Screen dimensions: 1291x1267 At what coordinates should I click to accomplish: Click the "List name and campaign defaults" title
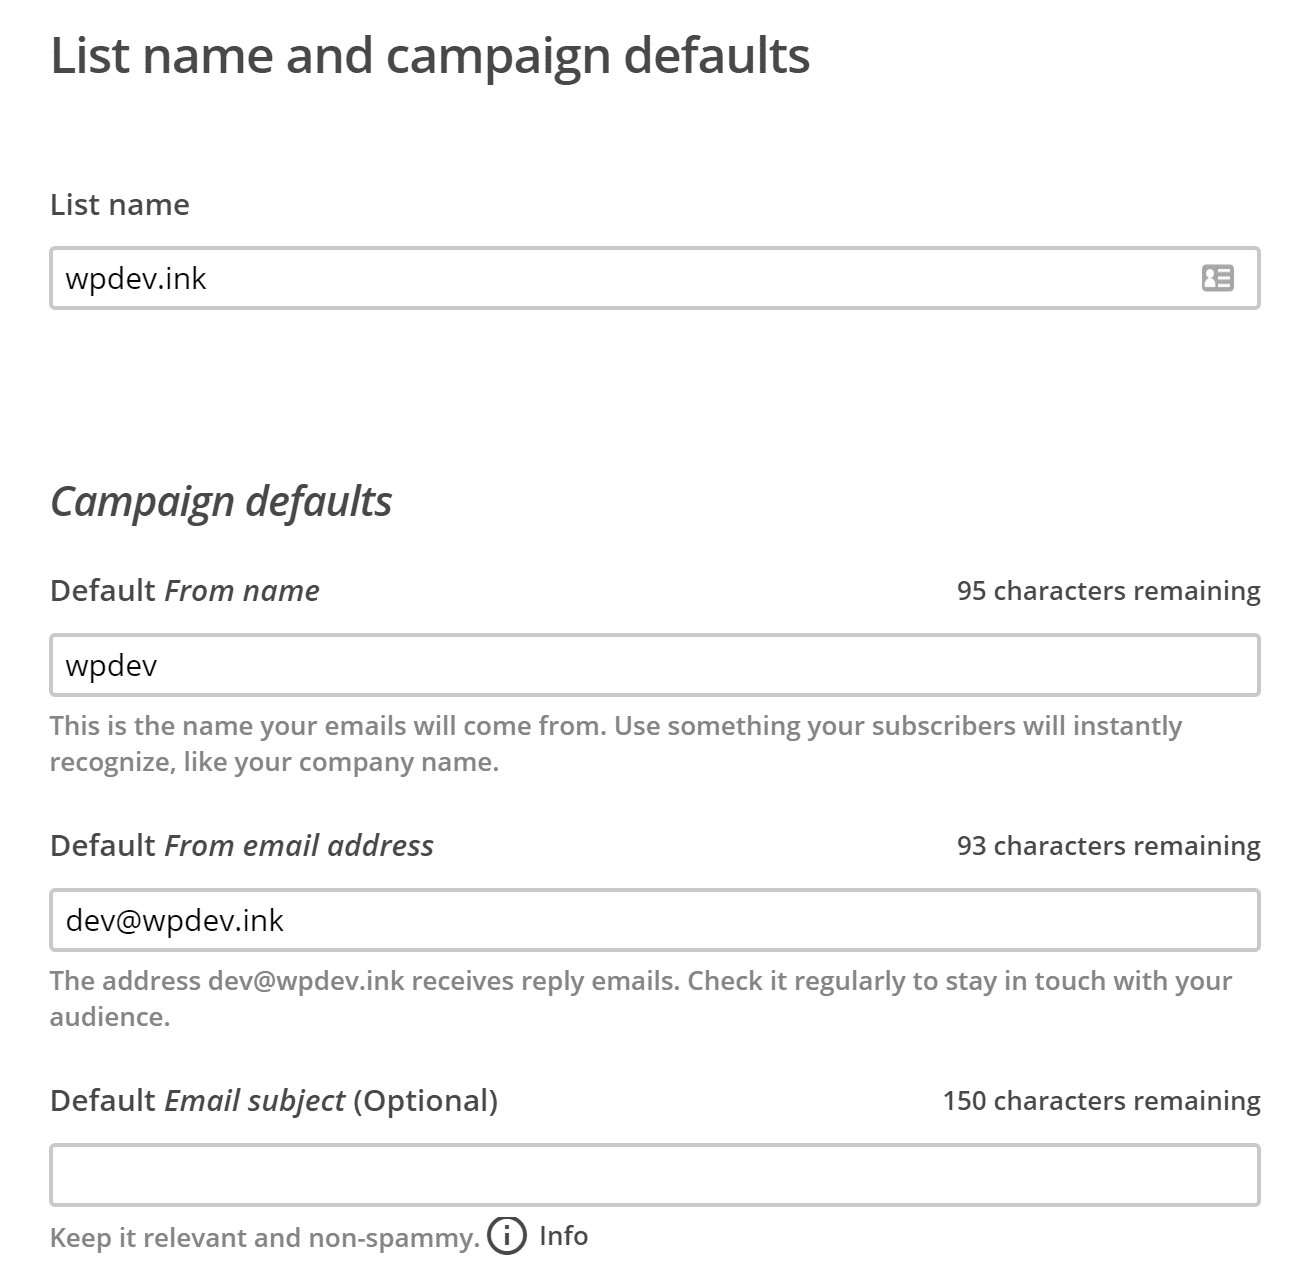[430, 56]
